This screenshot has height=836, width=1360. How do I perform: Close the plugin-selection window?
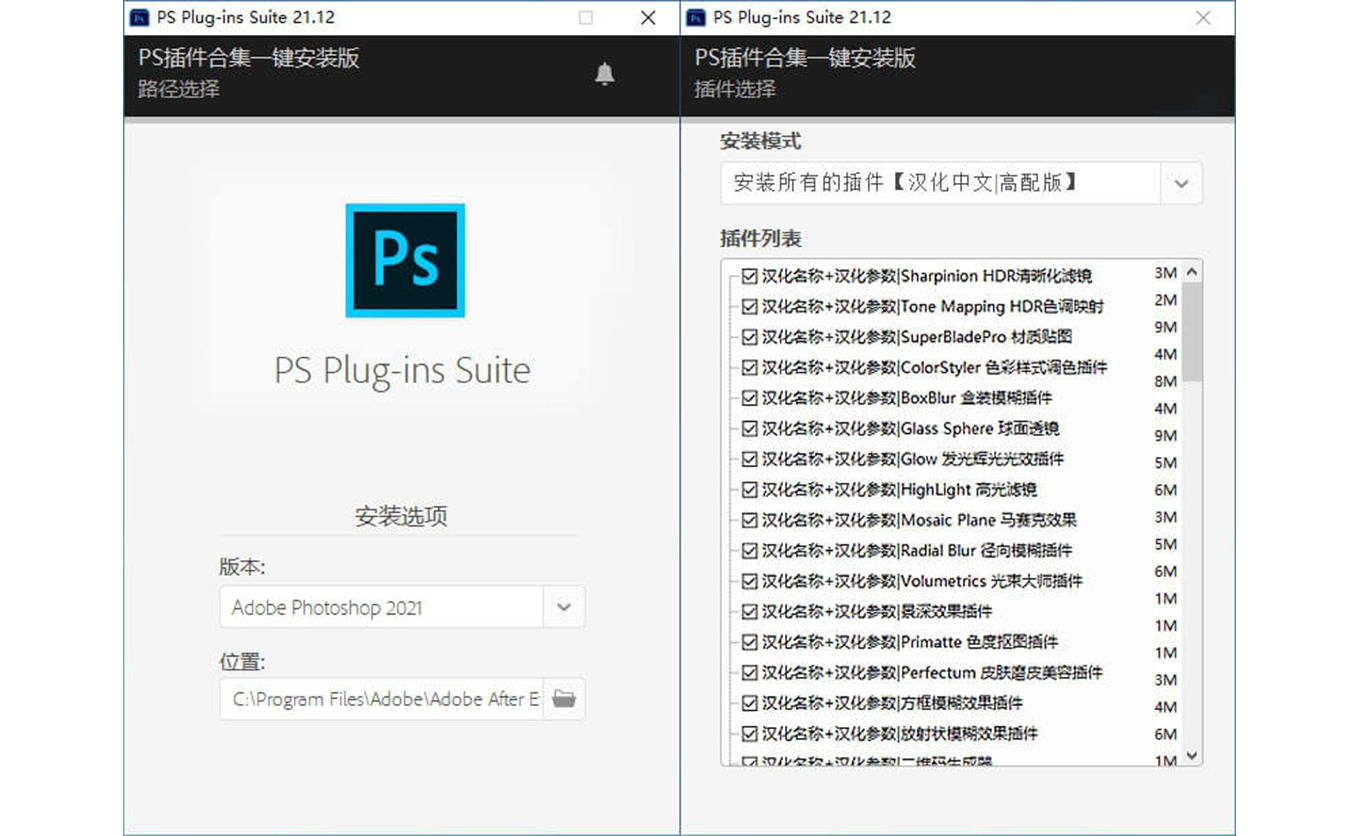pyautogui.click(x=1204, y=17)
